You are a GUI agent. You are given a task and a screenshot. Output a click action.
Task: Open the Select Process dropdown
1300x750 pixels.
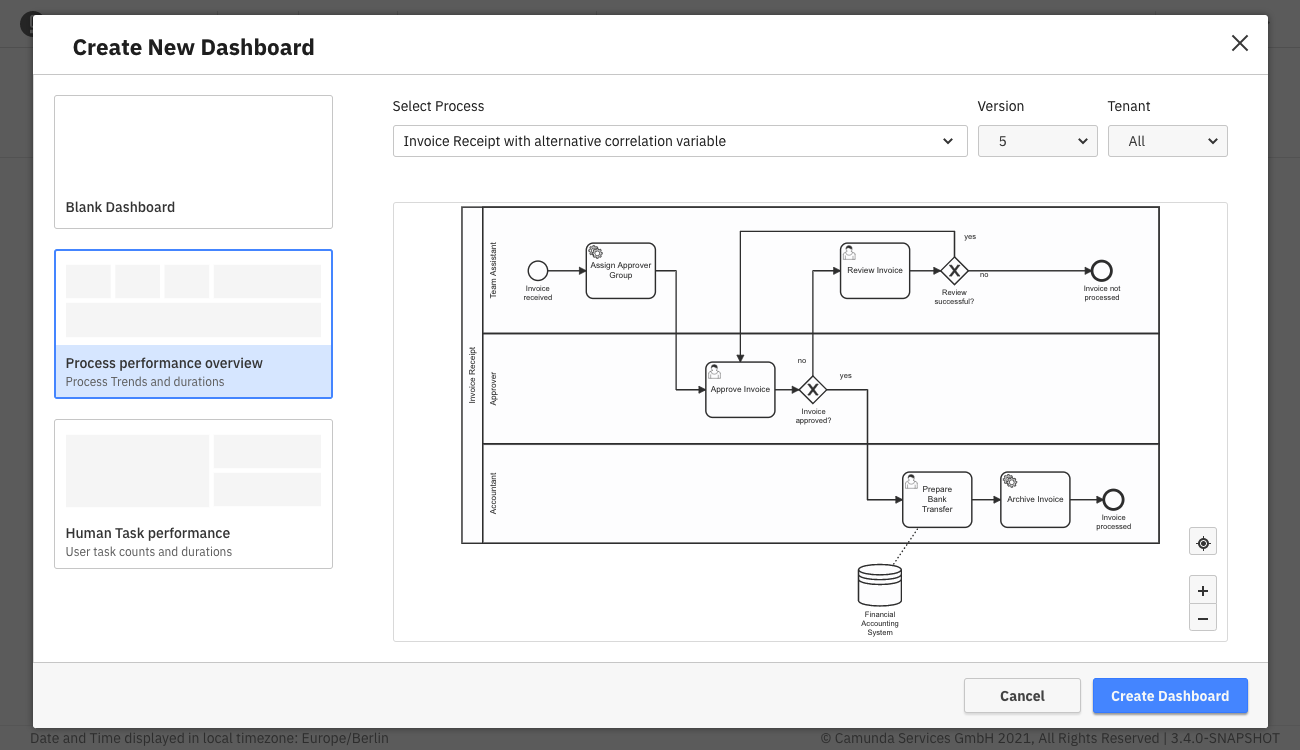[679, 141]
